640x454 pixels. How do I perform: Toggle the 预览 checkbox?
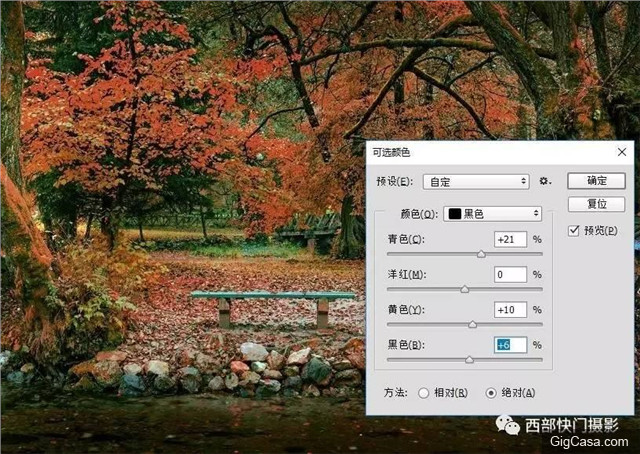coord(573,231)
